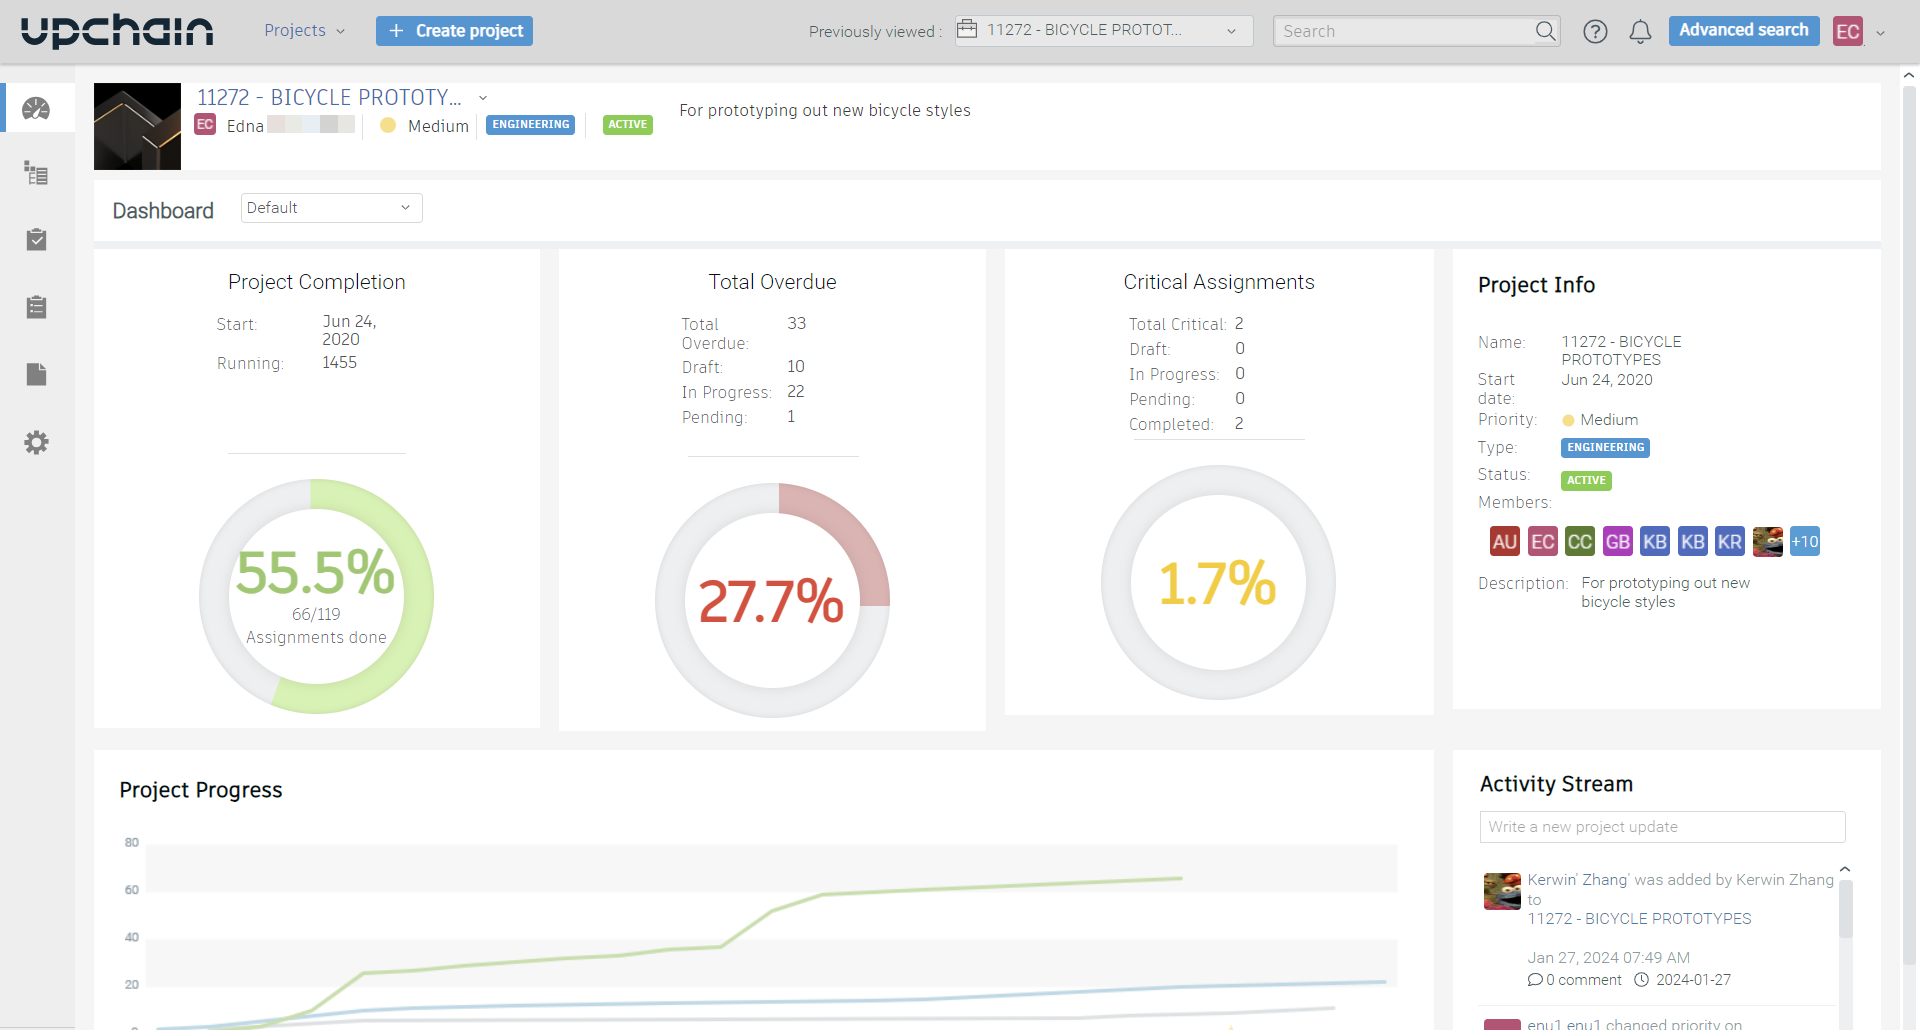Click the ENGINEERING tag in project header
This screenshot has width=1920, height=1030.
tap(530, 125)
